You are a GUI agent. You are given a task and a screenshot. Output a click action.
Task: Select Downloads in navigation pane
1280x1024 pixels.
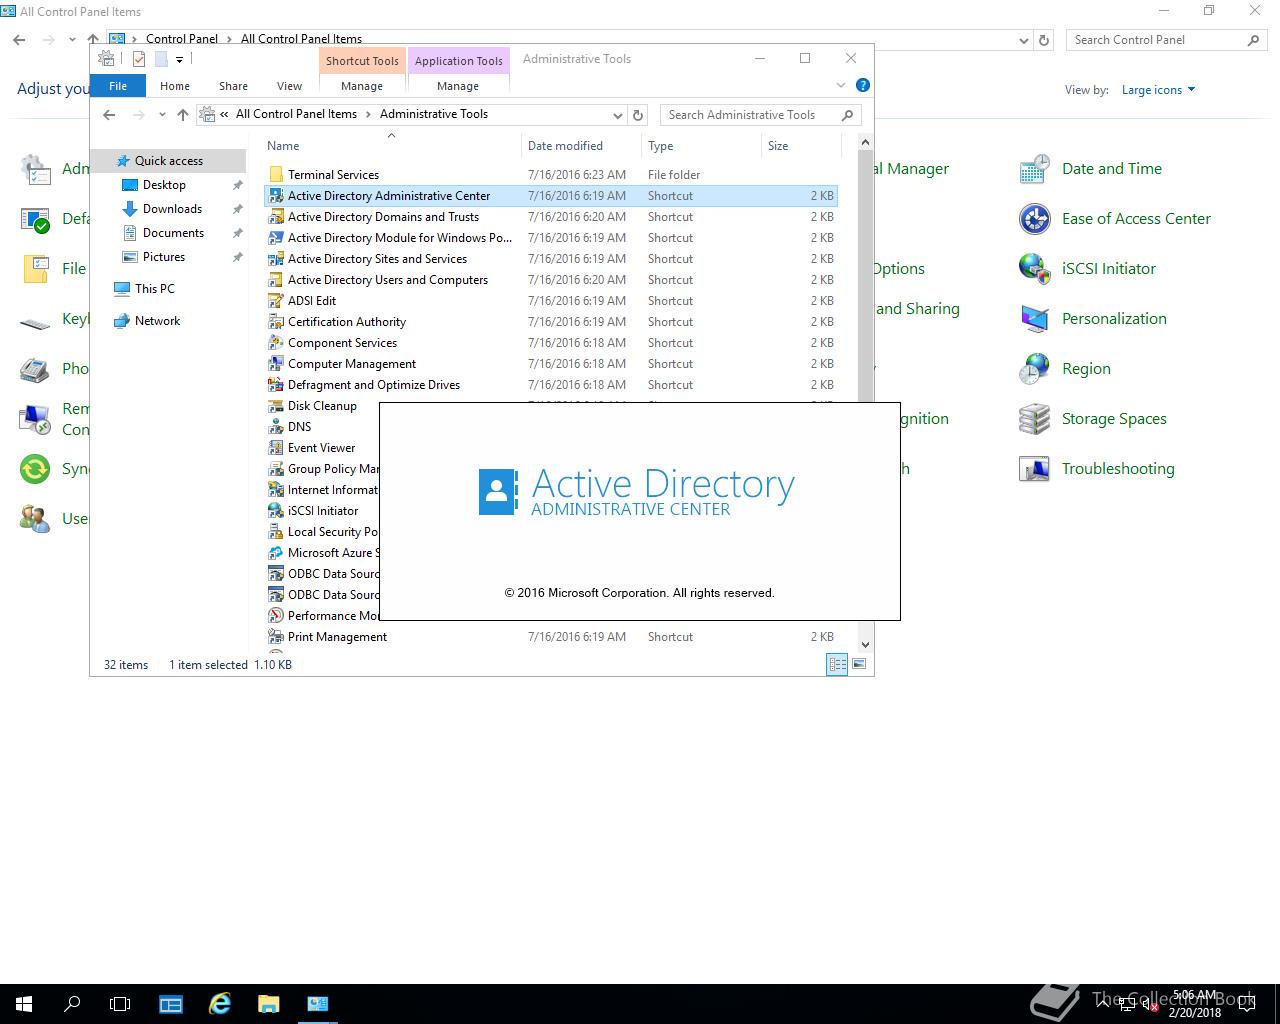(x=172, y=209)
